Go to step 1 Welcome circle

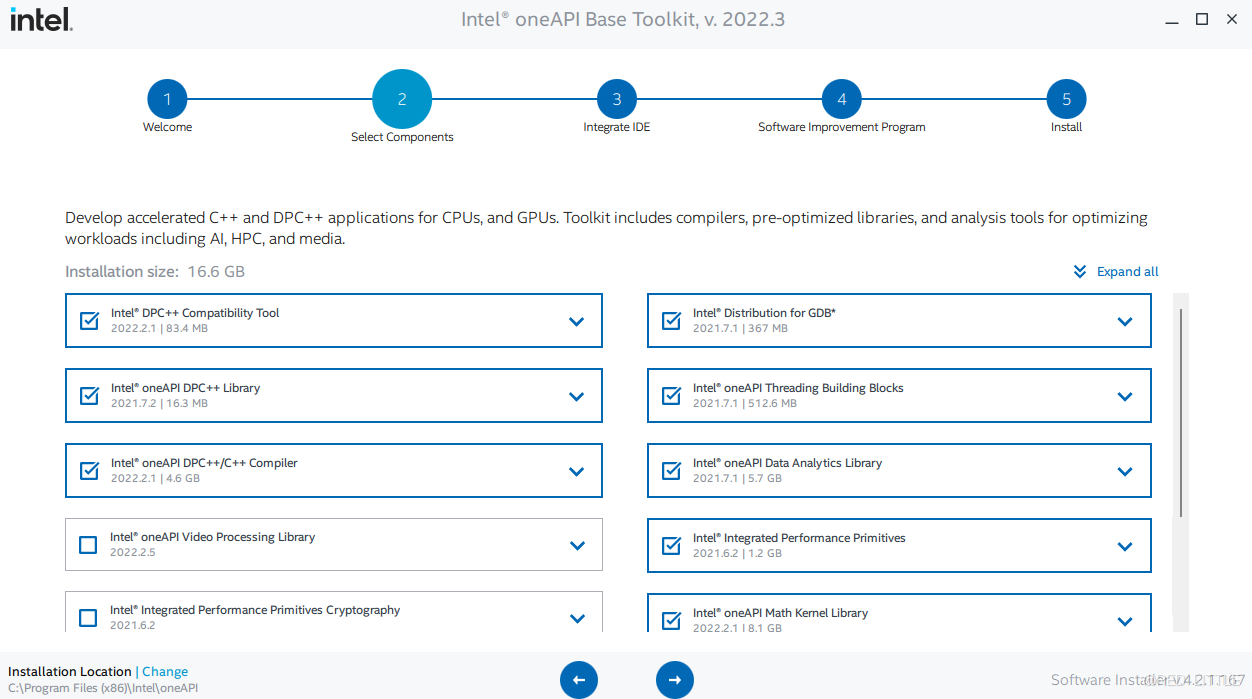pos(167,99)
